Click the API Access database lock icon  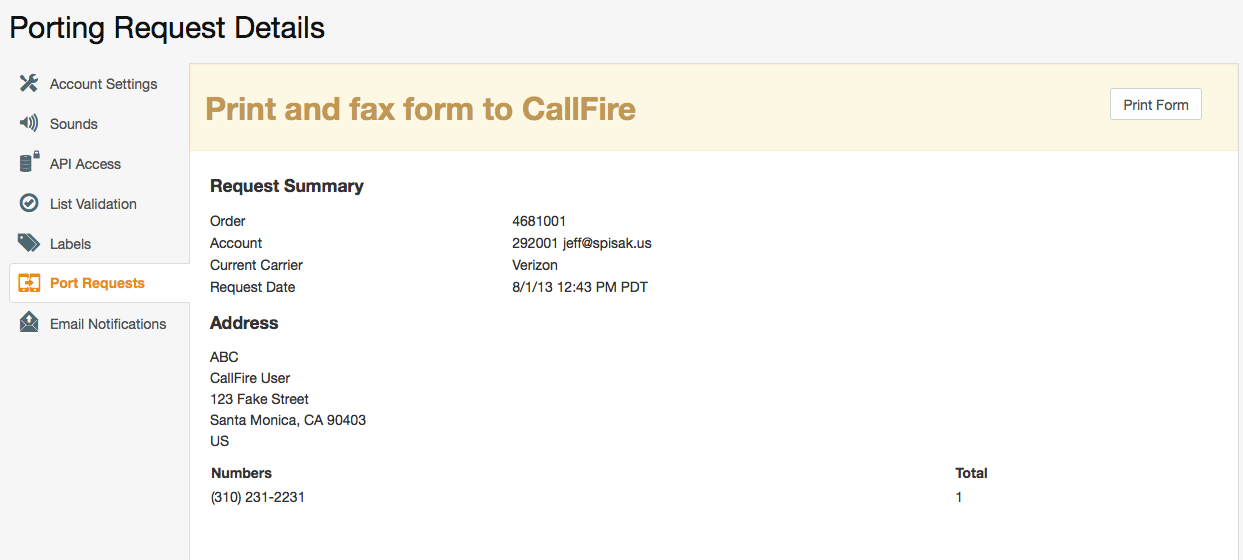pyautogui.click(x=29, y=163)
